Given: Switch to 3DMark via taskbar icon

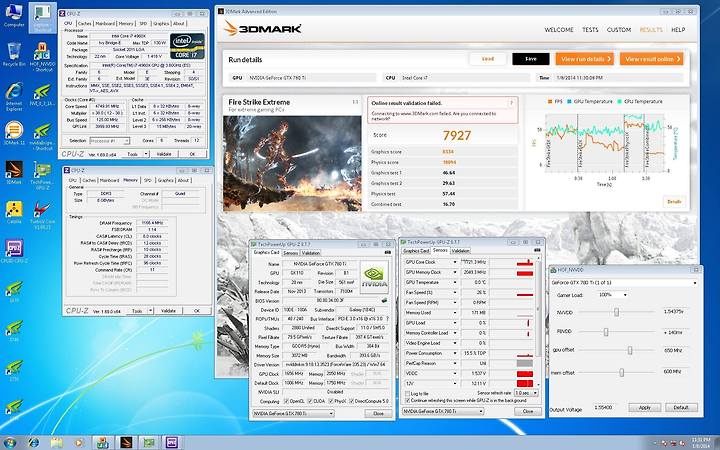Looking at the screenshot, I should click(x=126, y=443).
